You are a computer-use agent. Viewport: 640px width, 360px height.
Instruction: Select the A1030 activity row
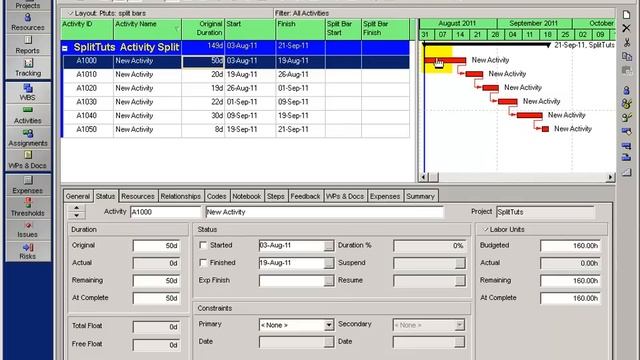[236, 102]
